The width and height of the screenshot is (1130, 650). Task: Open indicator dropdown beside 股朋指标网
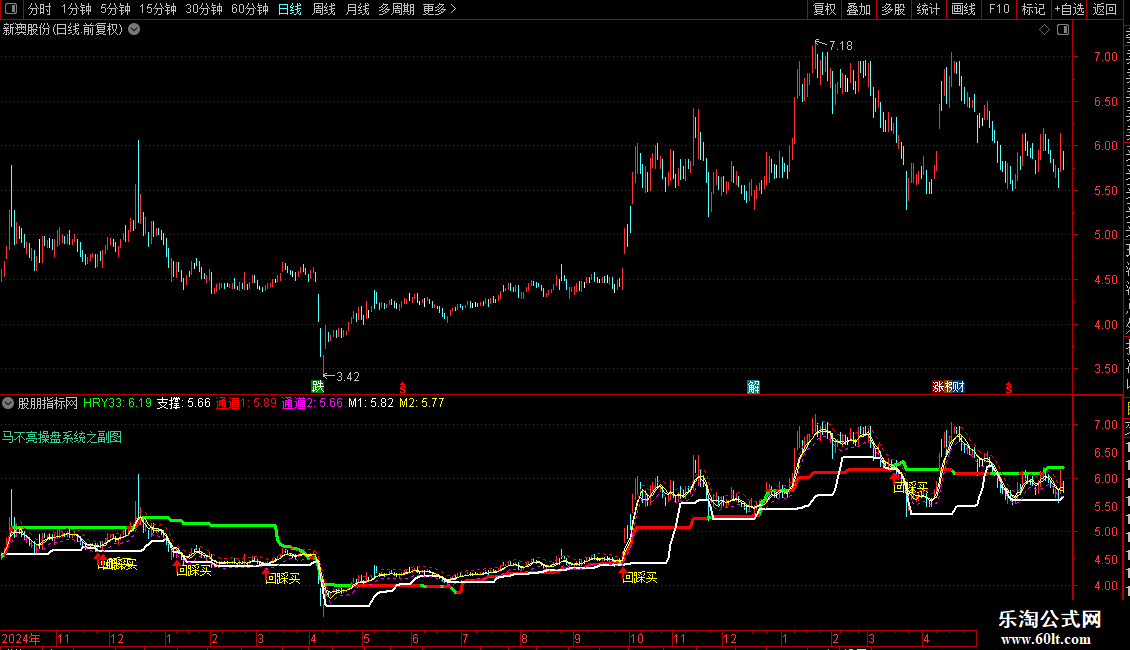click(8, 403)
